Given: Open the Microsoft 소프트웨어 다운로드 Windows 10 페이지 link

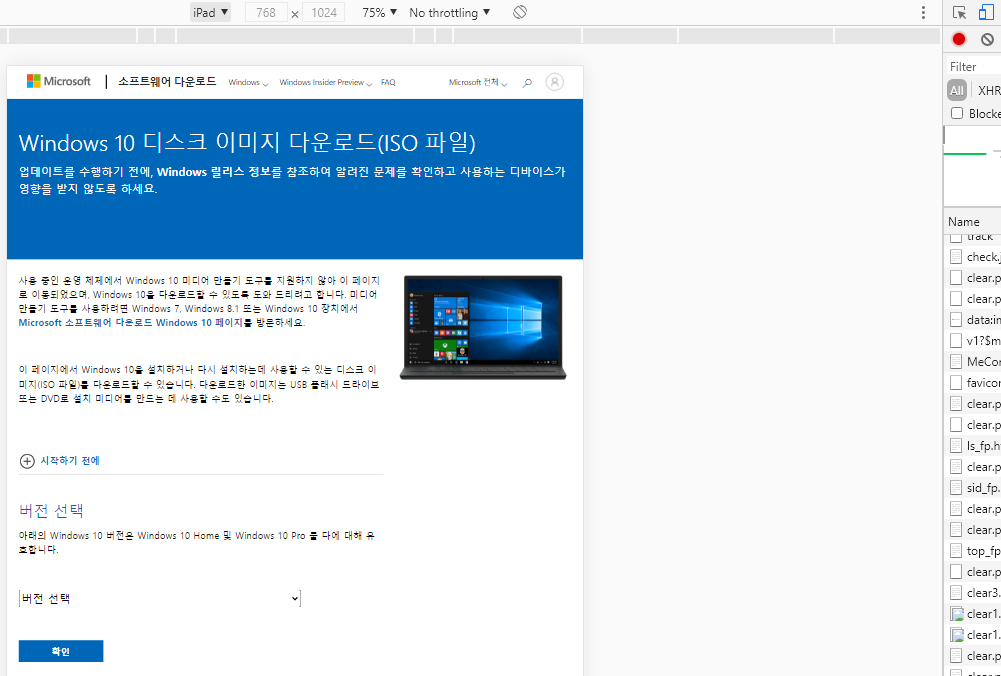Looking at the screenshot, I should pyautogui.click(x=131, y=322).
